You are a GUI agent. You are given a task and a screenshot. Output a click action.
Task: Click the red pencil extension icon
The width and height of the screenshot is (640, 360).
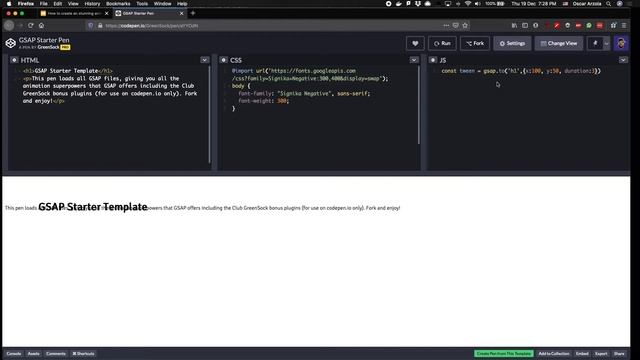point(557,25)
